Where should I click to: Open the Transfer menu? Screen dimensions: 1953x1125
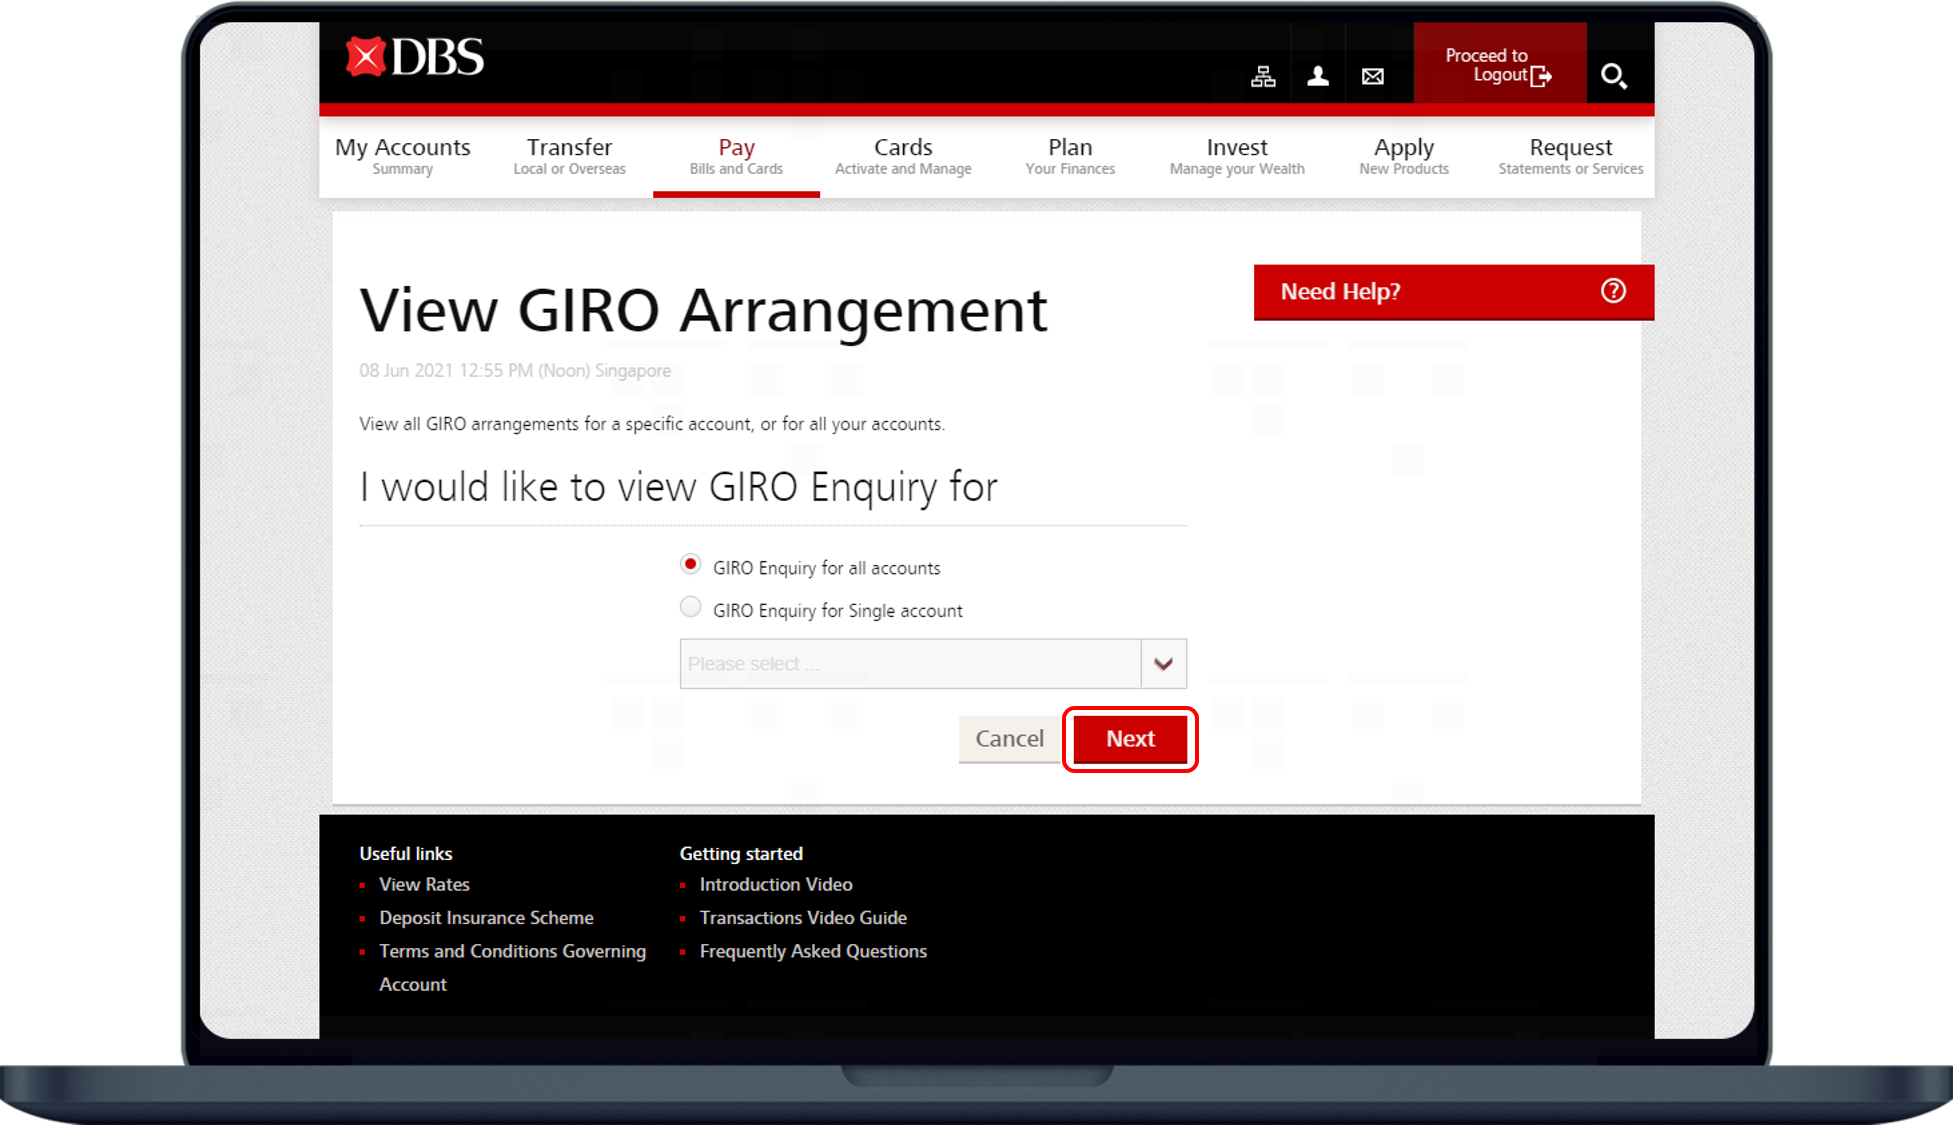pyautogui.click(x=569, y=156)
